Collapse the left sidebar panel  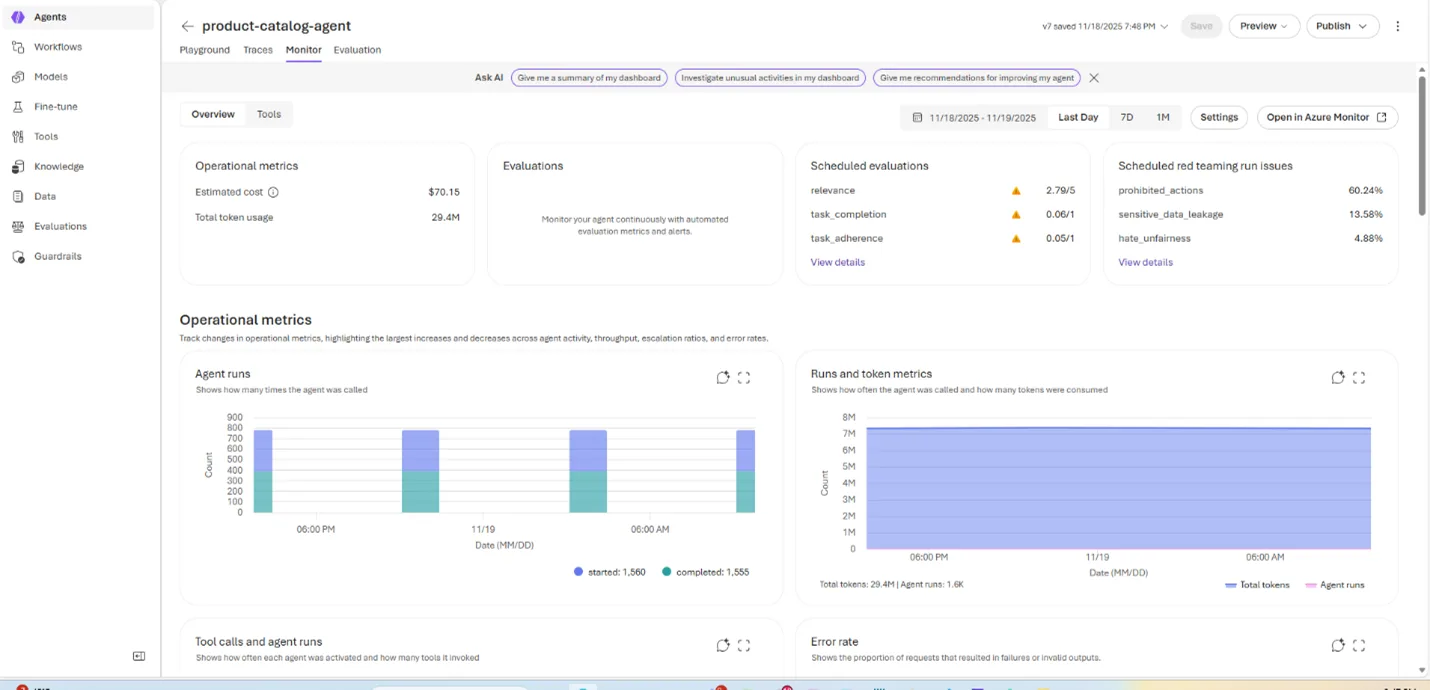pyautogui.click(x=139, y=656)
